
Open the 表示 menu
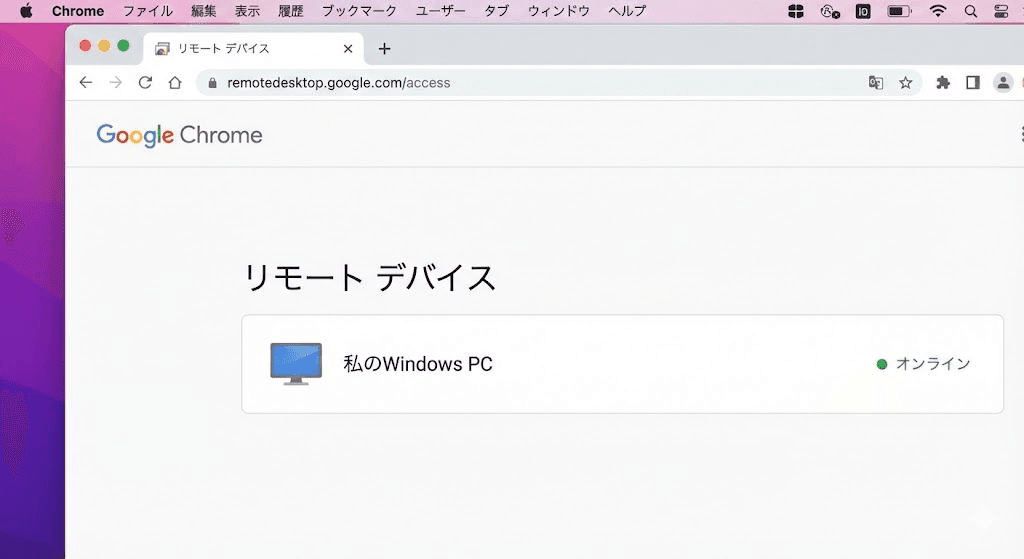click(x=247, y=11)
